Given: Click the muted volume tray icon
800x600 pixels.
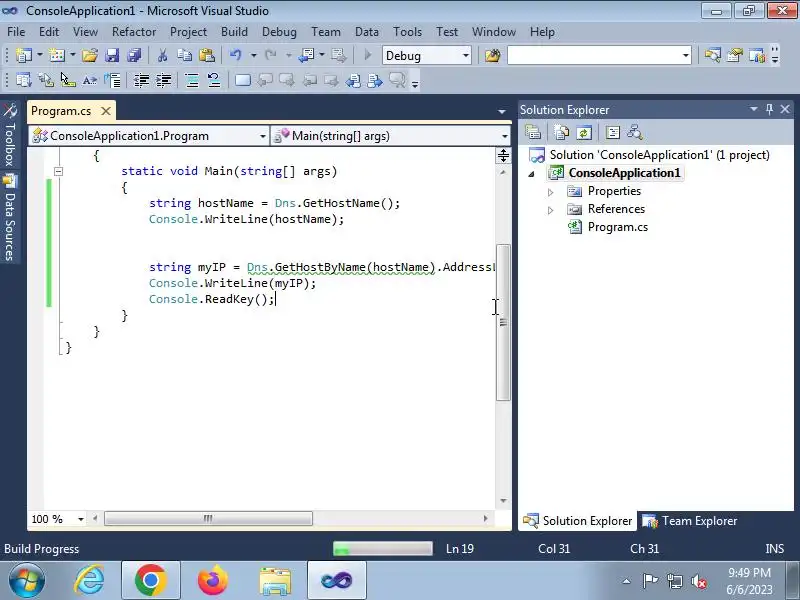Looking at the screenshot, I should pos(699,581).
